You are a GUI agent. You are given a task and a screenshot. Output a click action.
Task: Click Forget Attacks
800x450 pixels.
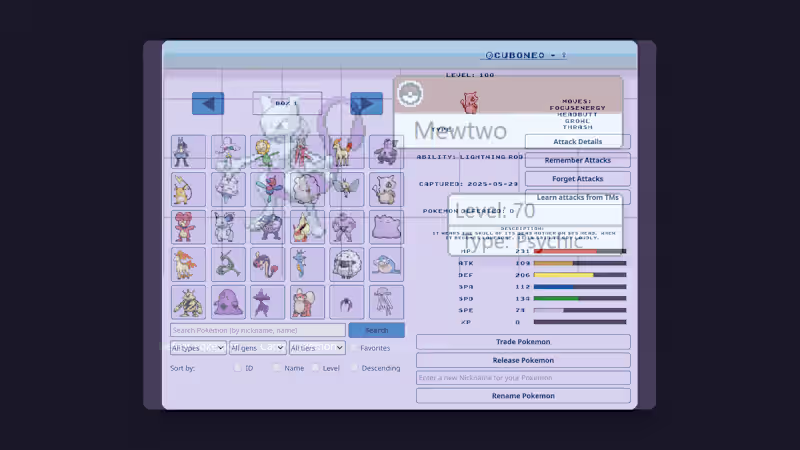click(578, 179)
